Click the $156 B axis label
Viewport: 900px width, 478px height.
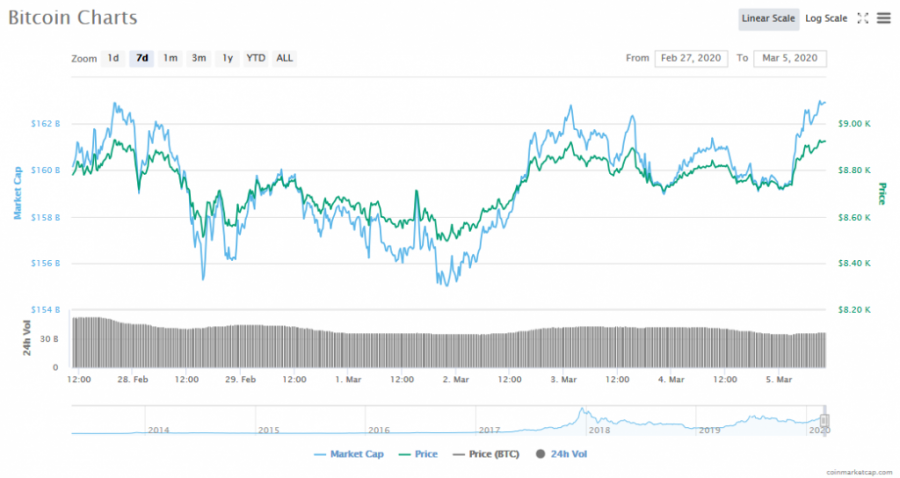tap(45, 263)
